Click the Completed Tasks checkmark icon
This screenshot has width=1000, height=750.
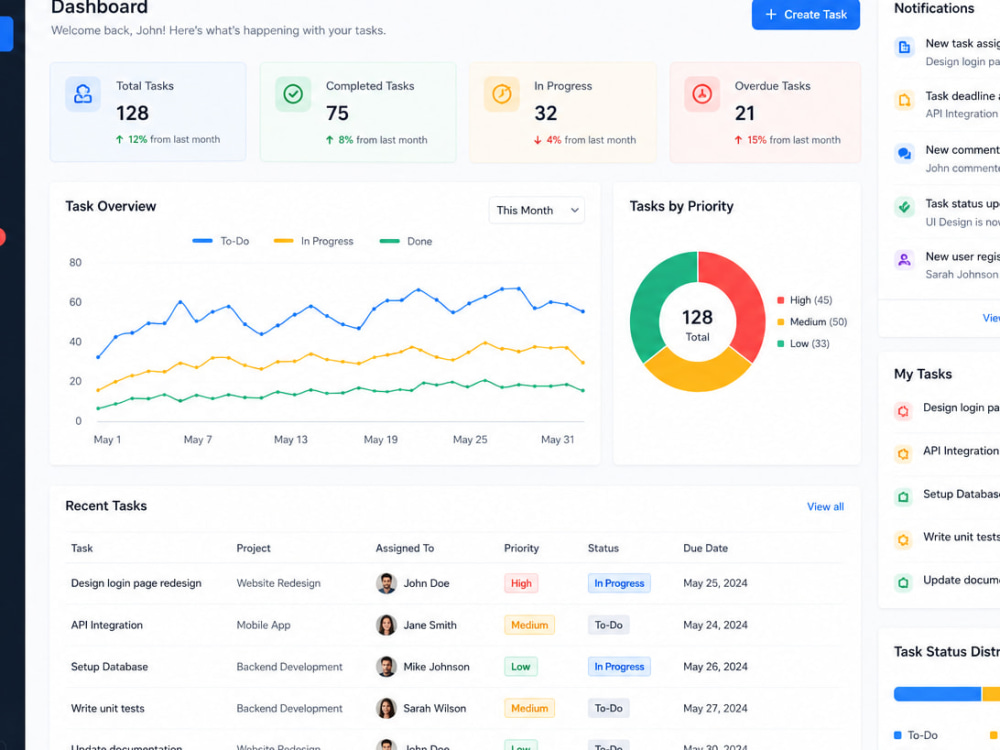pos(293,94)
